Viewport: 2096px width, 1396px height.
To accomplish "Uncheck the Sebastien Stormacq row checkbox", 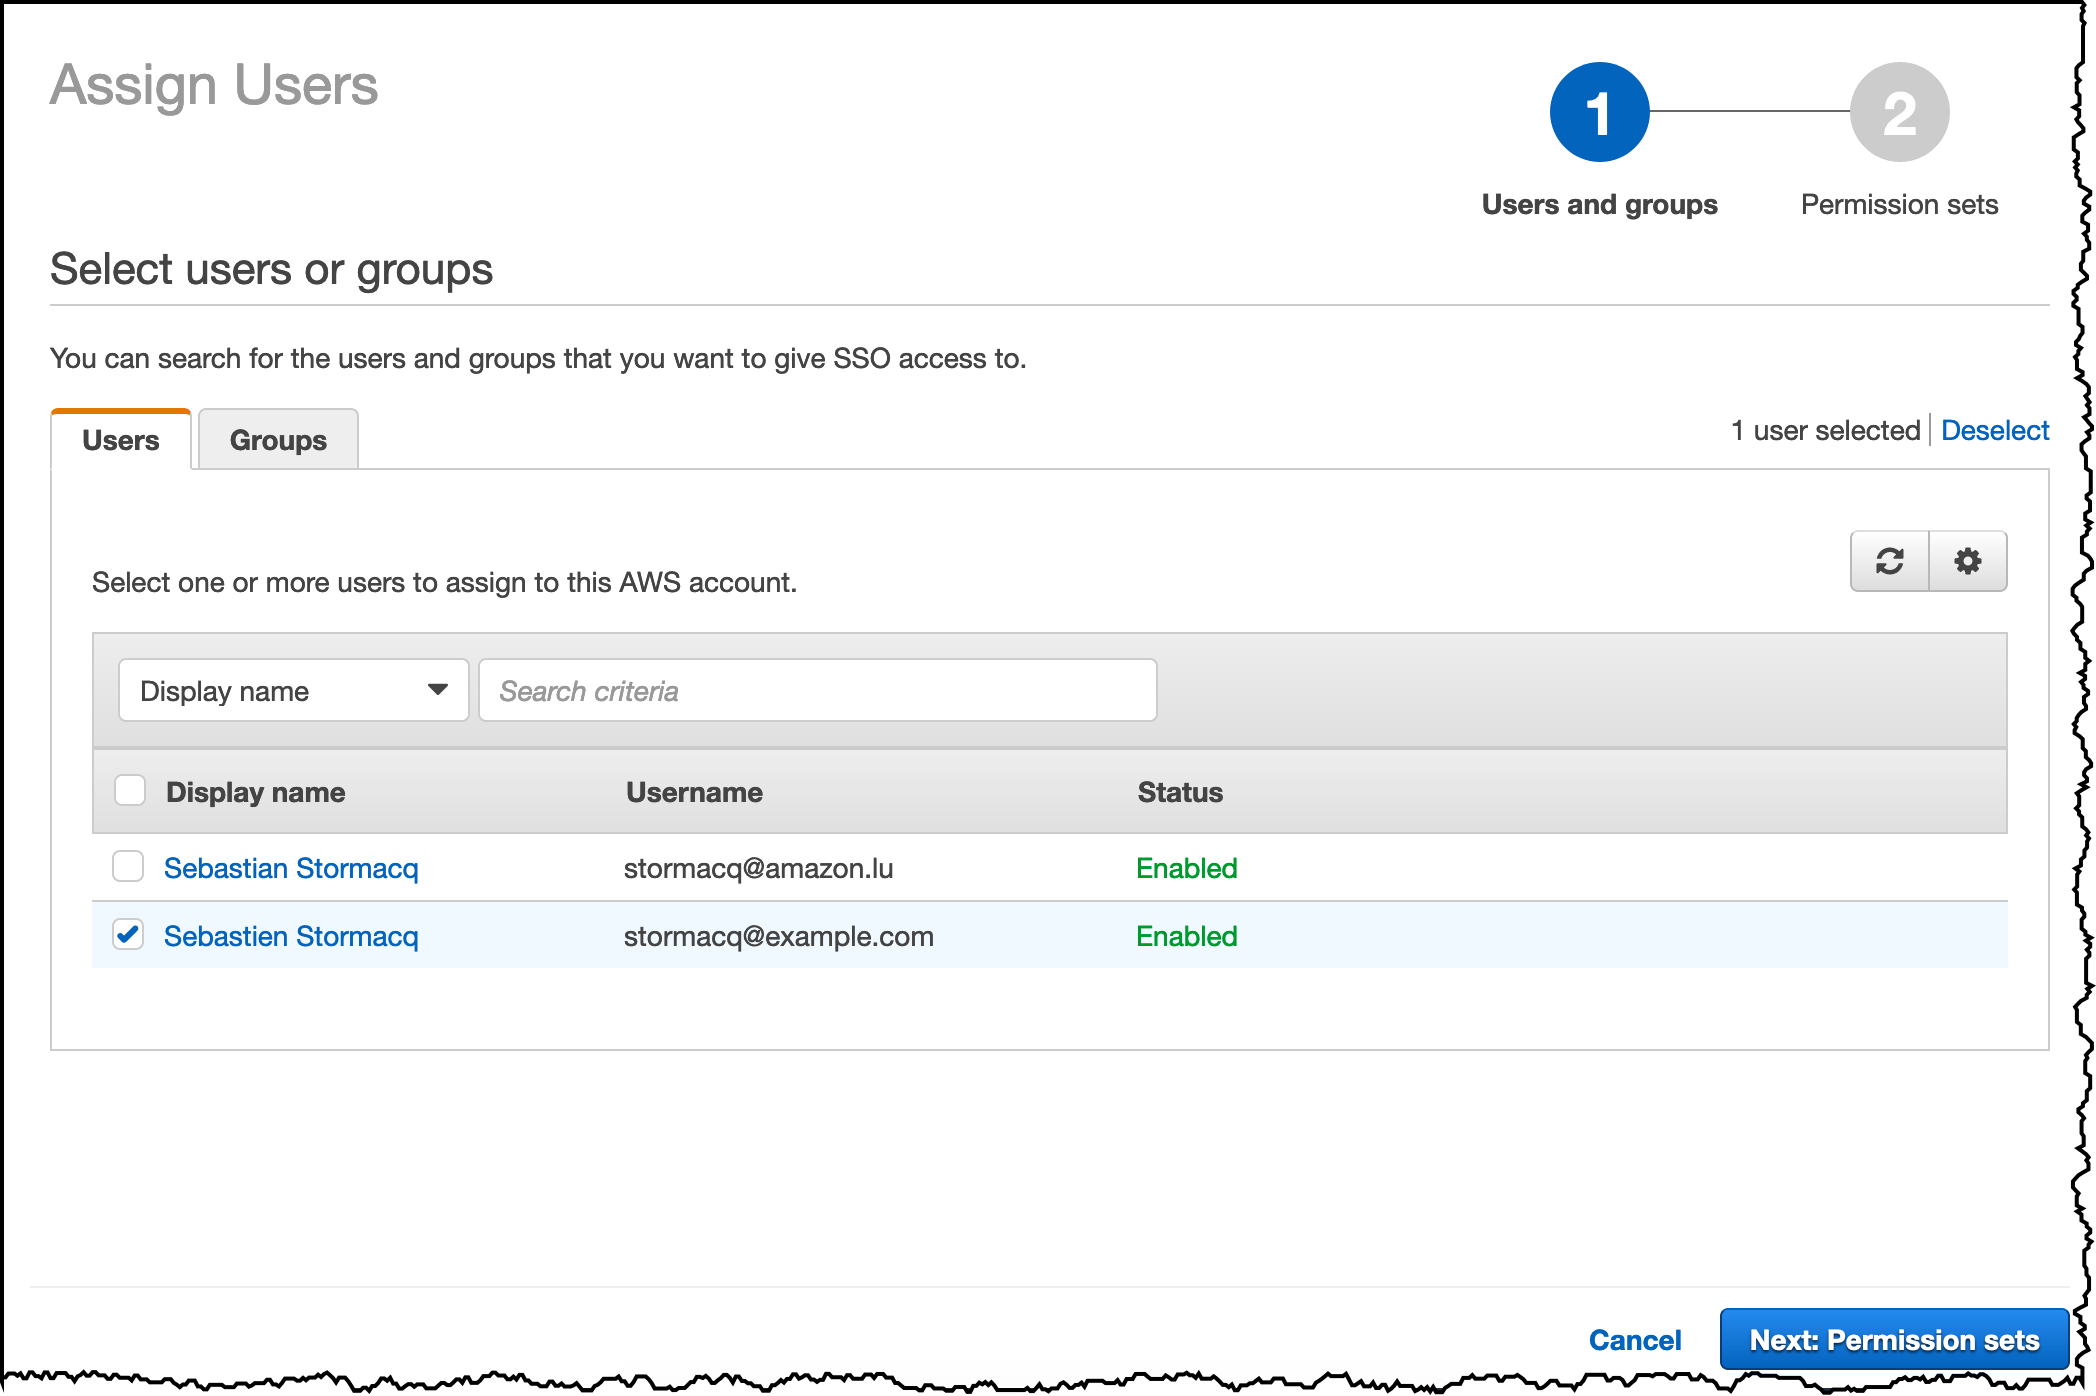I will tap(128, 935).
